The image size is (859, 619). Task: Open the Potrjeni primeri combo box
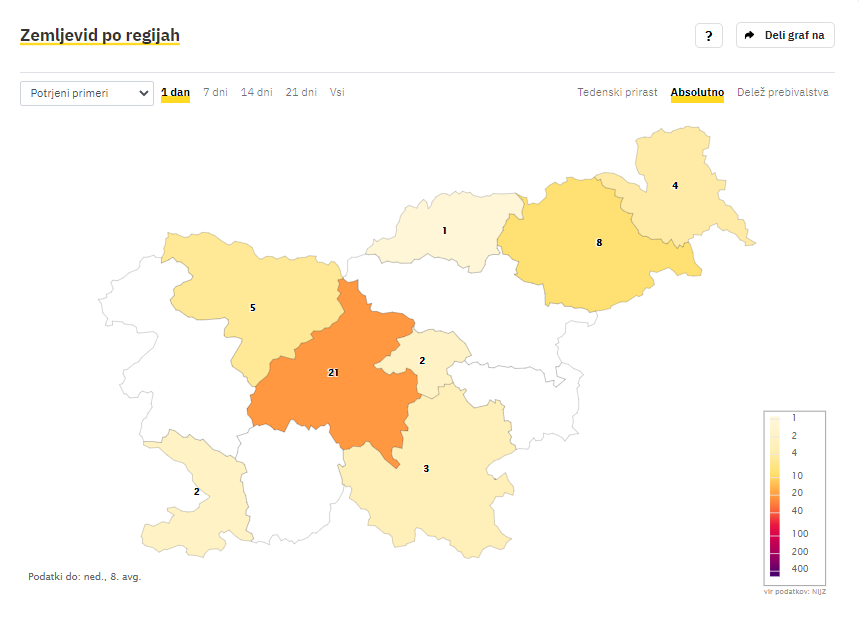click(x=87, y=93)
